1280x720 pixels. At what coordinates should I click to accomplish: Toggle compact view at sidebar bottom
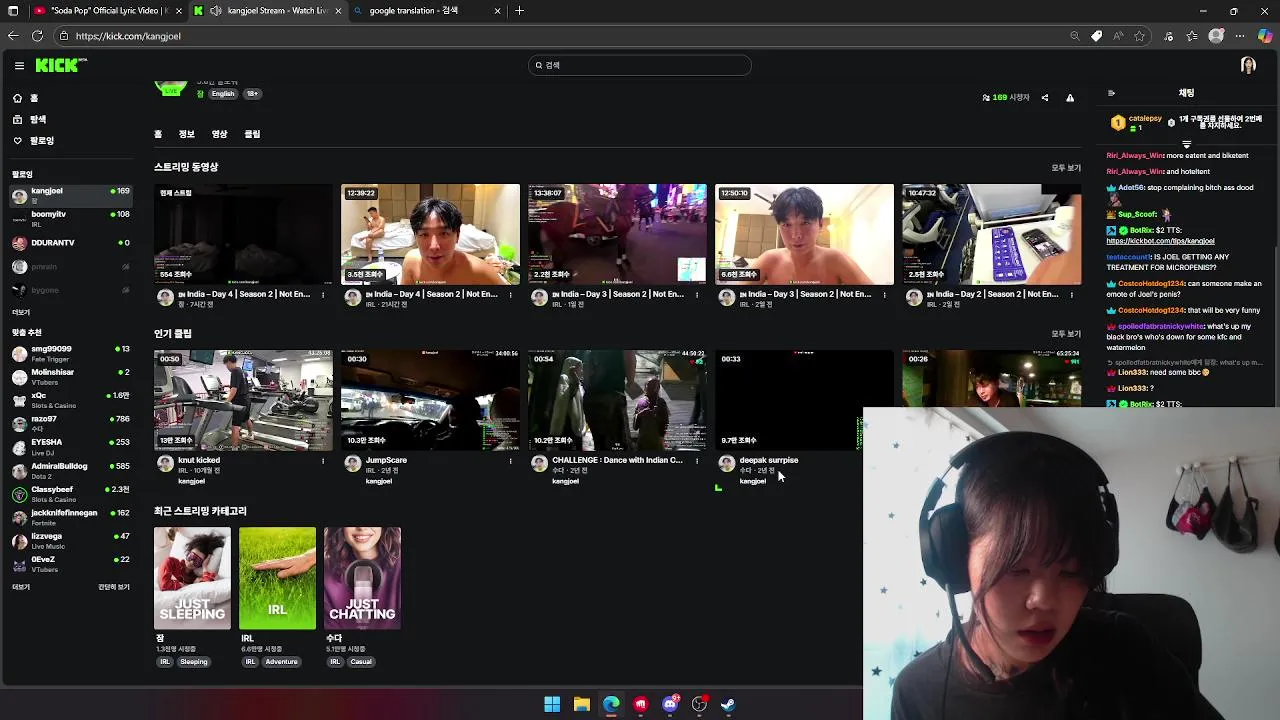click(113, 587)
